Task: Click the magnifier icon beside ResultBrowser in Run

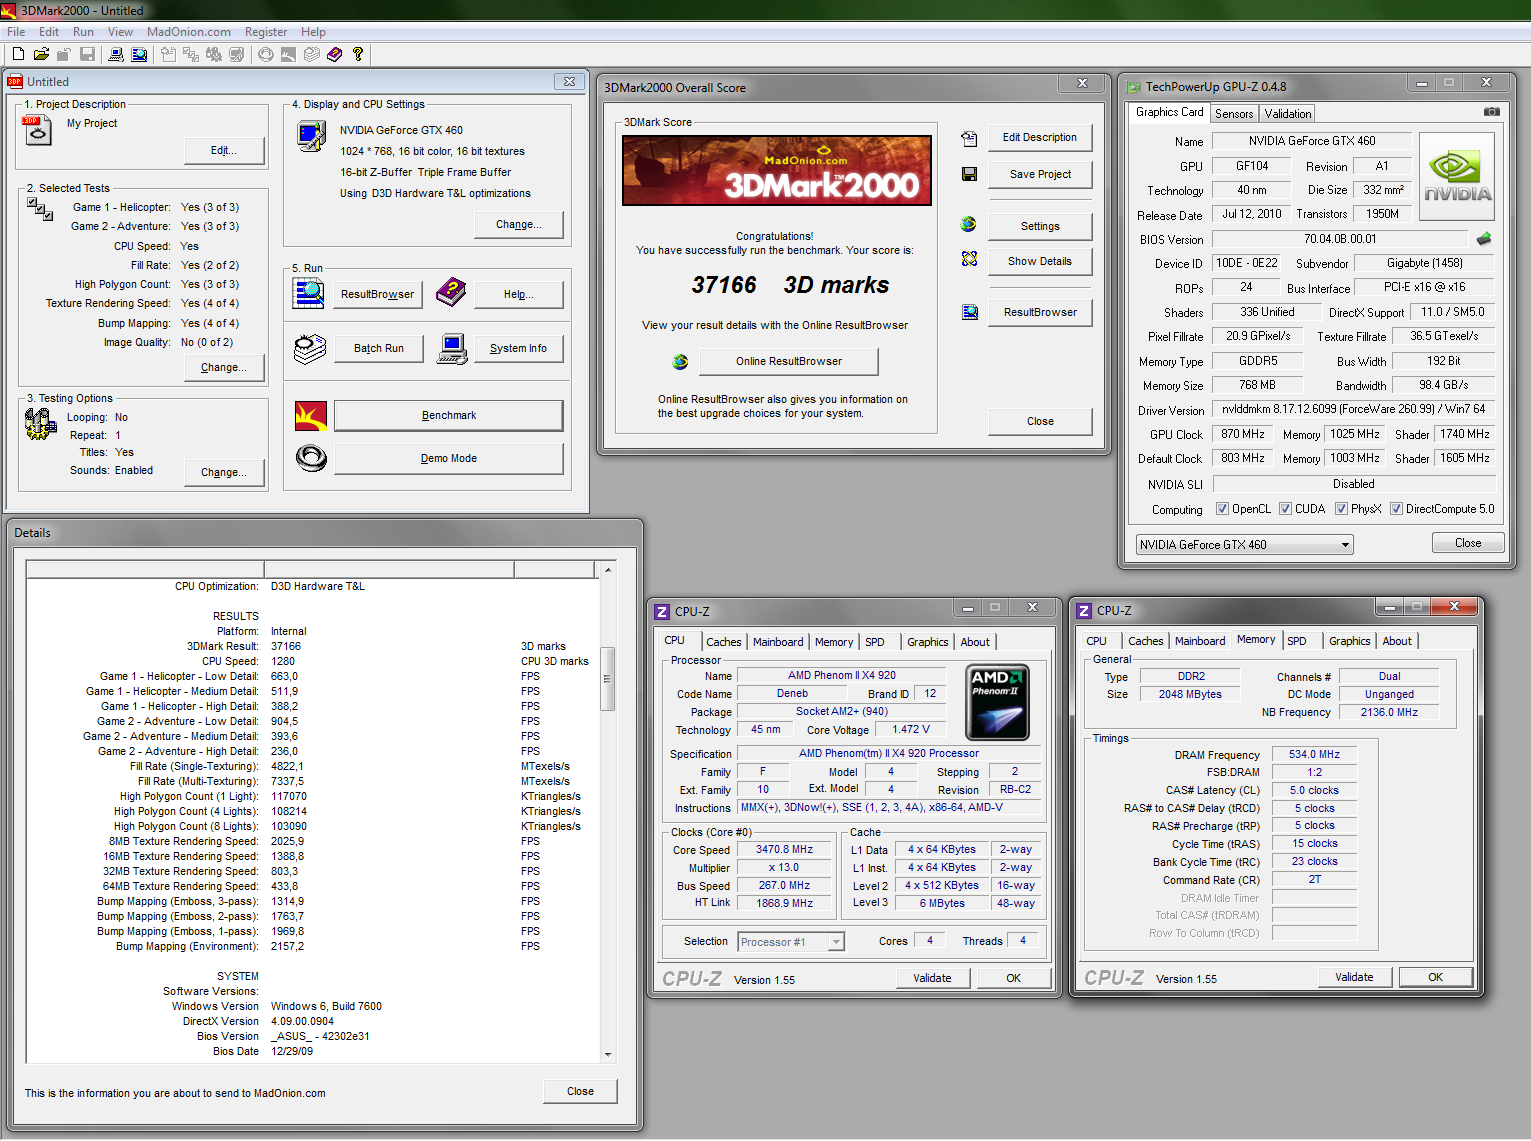Action: tap(309, 293)
